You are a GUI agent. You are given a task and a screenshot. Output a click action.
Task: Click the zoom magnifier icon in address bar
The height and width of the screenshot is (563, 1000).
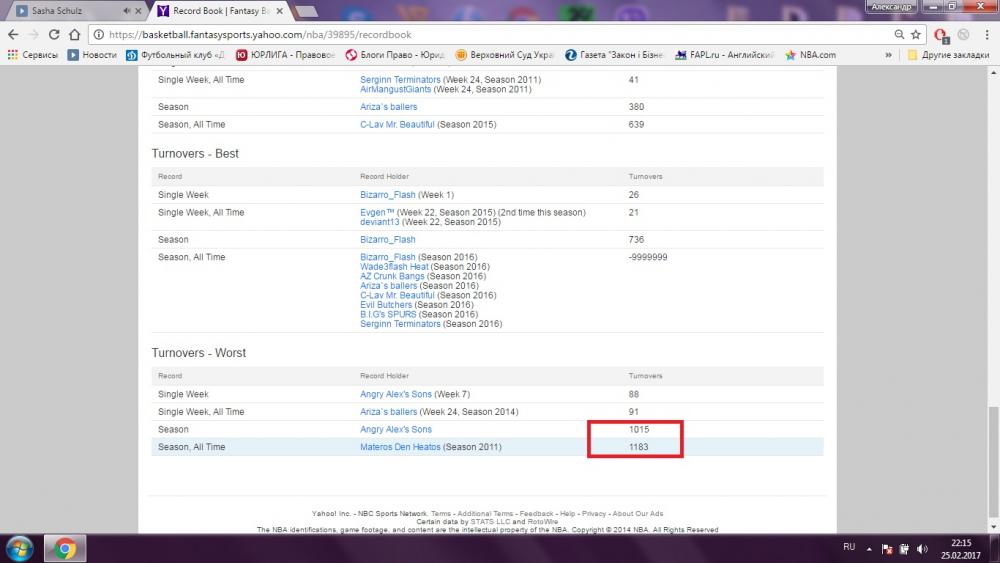click(899, 34)
